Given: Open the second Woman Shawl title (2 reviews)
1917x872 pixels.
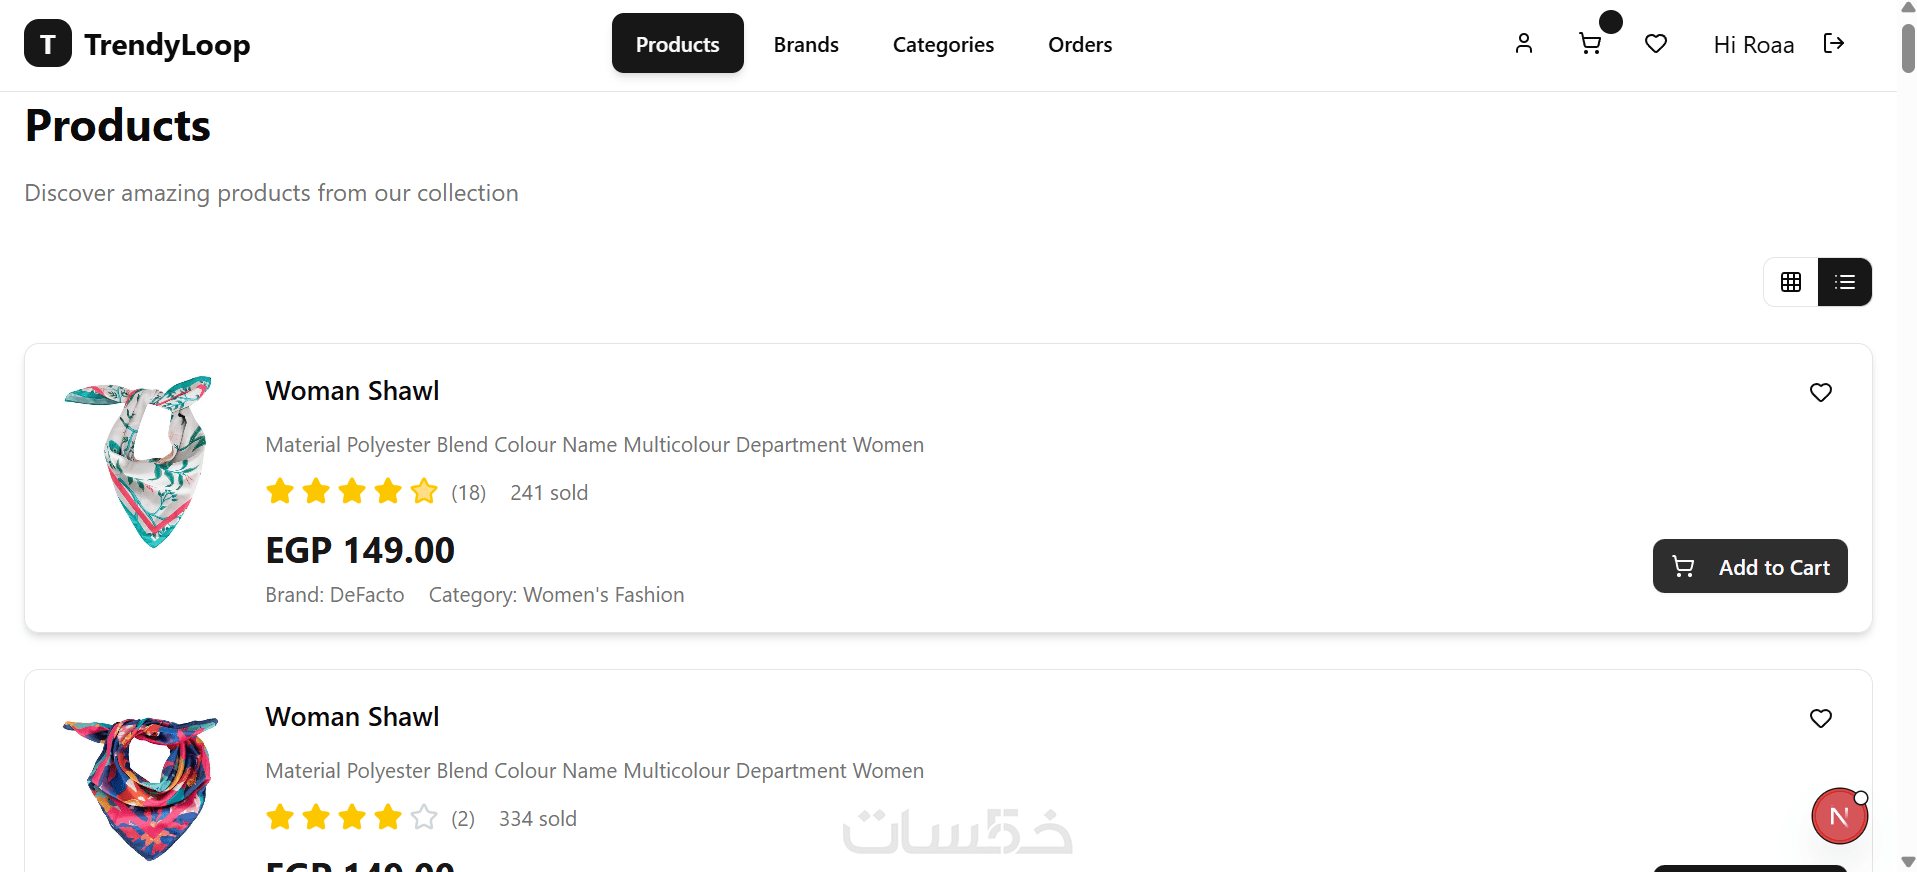Looking at the screenshot, I should [352, 717].
